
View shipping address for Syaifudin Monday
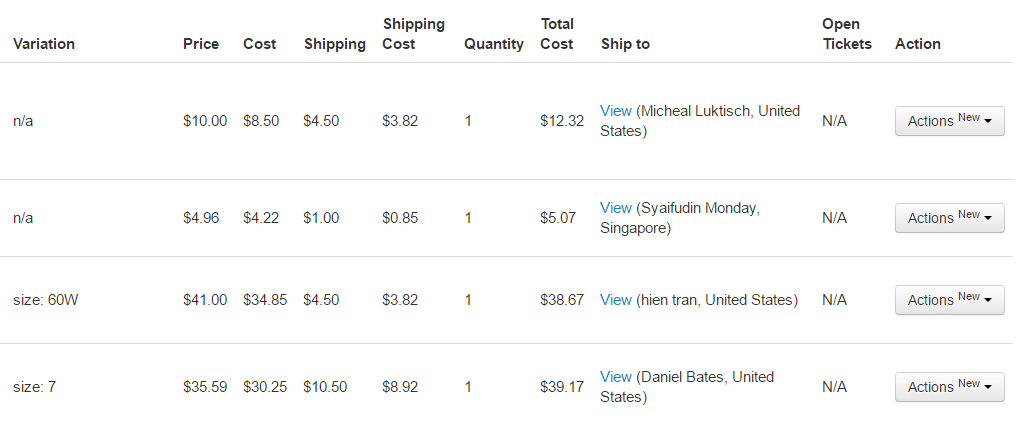[616, 208]
